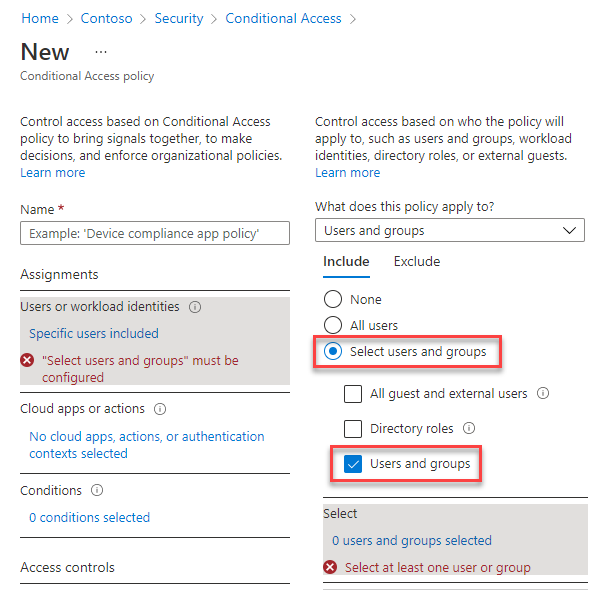Uncheck the Users and groups checkbox

[x=353, y=464]
